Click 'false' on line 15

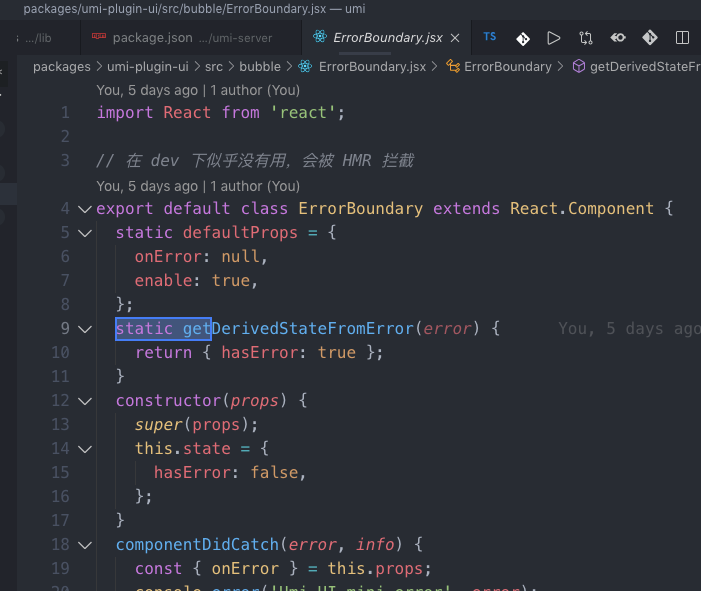pyautogui.click(x=274, y=473)
